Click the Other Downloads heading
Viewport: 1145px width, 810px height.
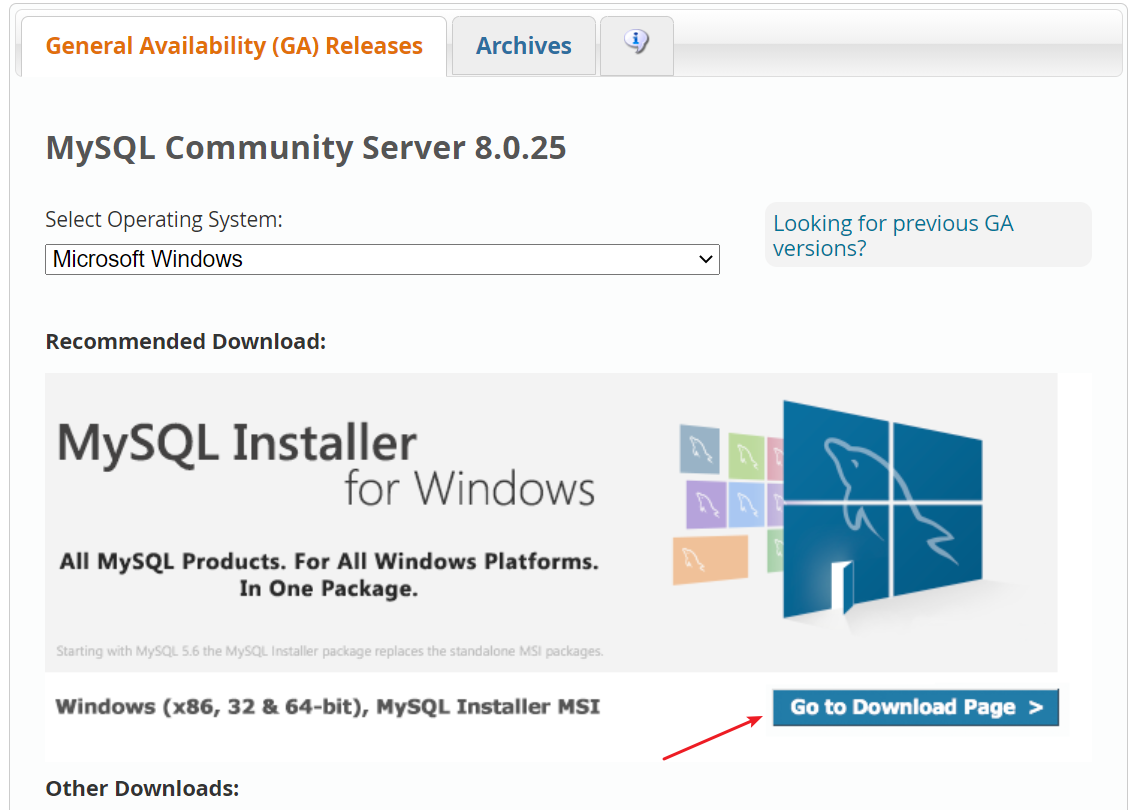click(142, 788)
